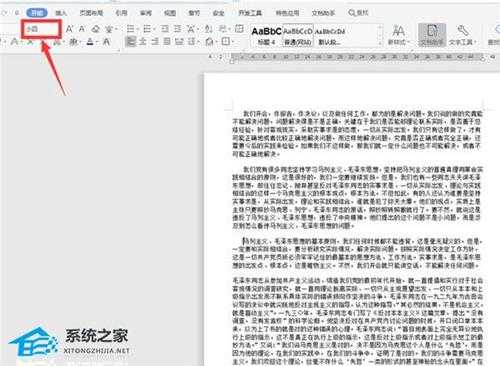The width and height of the screenshot is (500, 366).
Task: Click the line spacing icon
Action: point(191,42)
